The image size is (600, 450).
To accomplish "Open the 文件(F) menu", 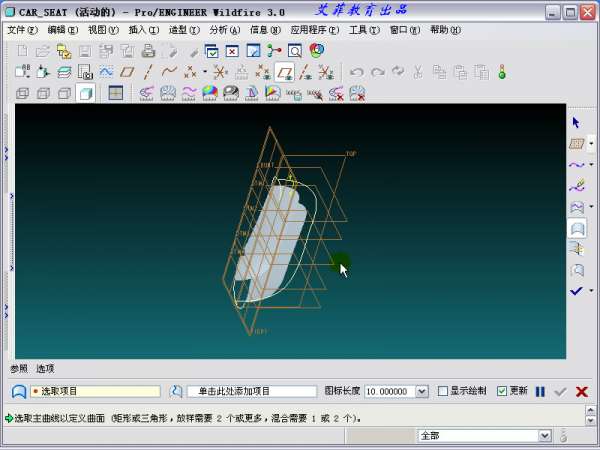I will [23, 30].
